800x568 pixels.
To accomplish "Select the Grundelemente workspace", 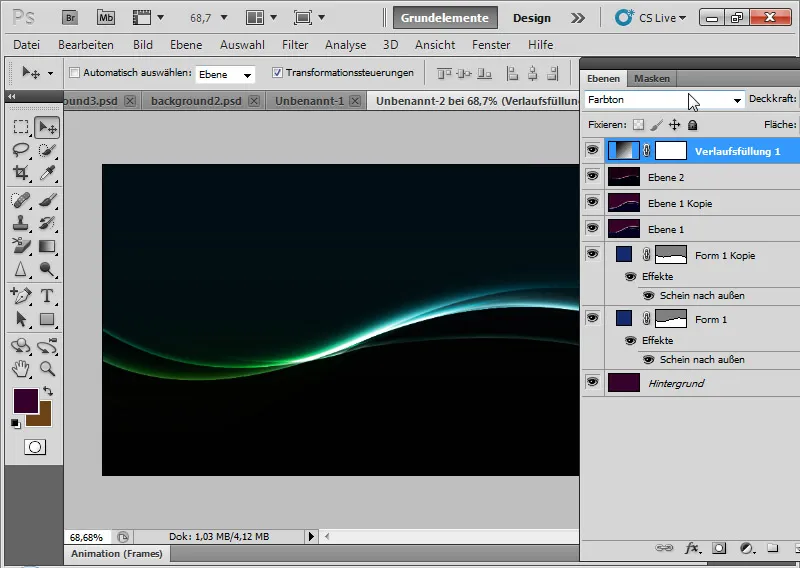I will [x=444, y=18].
